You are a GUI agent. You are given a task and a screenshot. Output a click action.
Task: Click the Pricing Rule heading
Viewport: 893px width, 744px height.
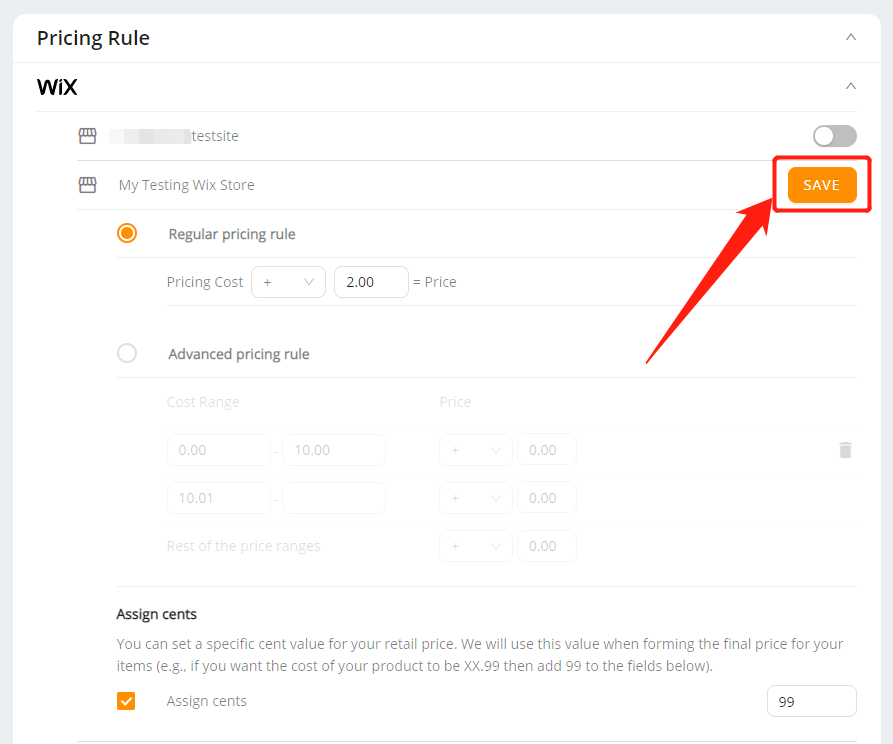pyautogui.click(x=93, y=38)
